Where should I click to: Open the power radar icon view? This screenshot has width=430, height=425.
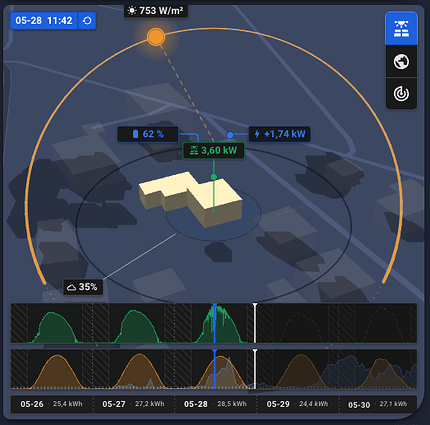click(401, 94)
